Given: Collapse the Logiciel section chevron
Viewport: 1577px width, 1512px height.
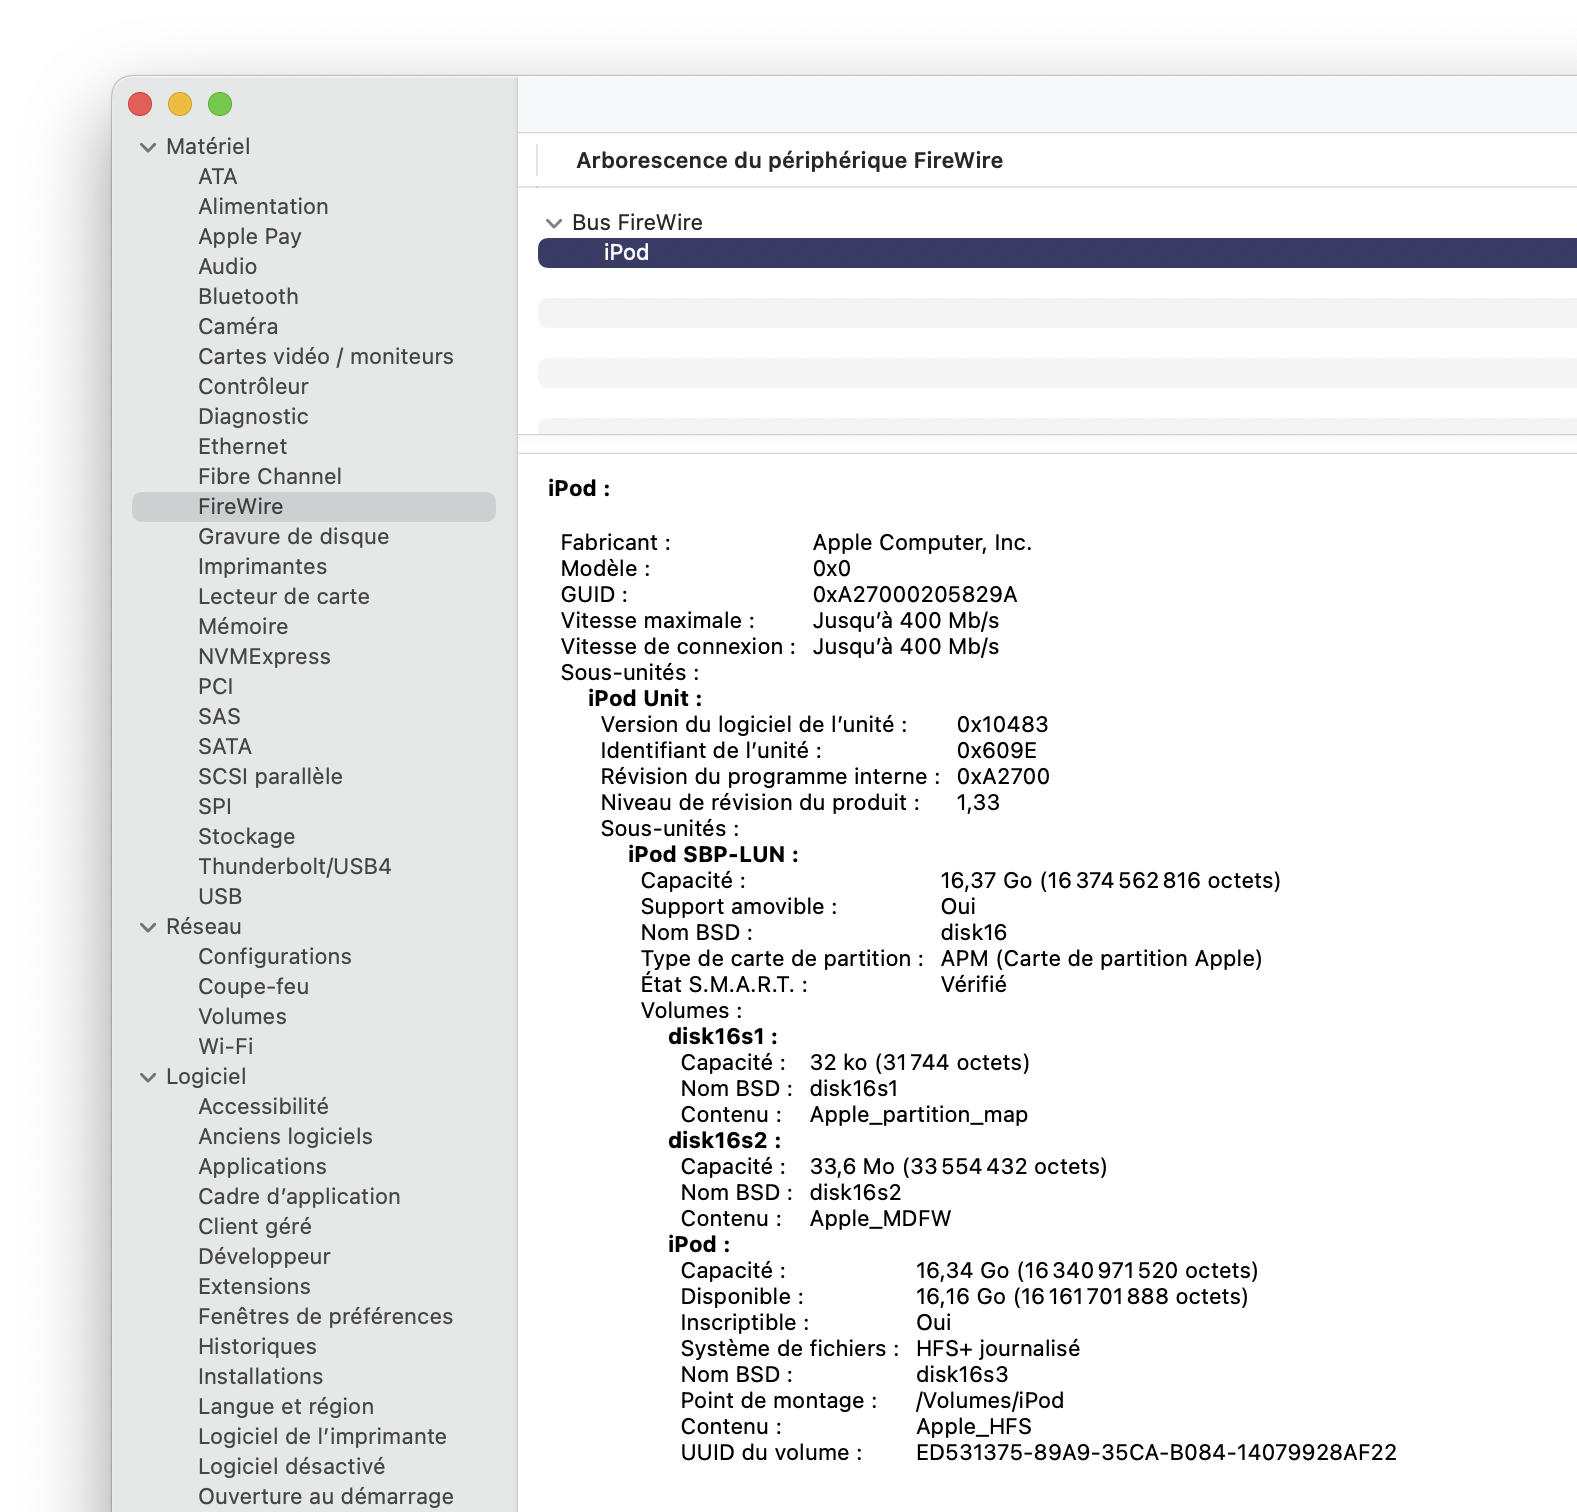Looking at the screenshot, I should coord(148,1077).
